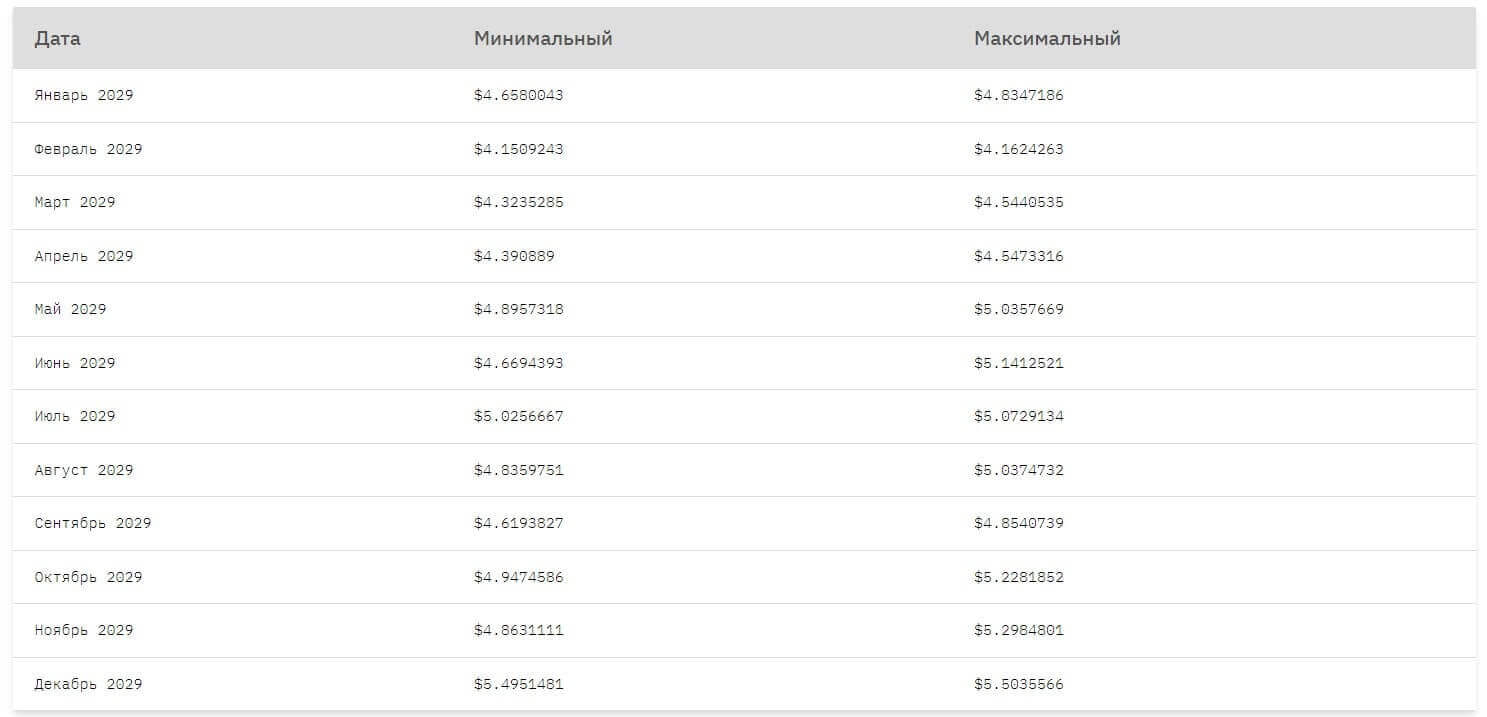Click maximum value $5.0729134

click(1018, 416)
